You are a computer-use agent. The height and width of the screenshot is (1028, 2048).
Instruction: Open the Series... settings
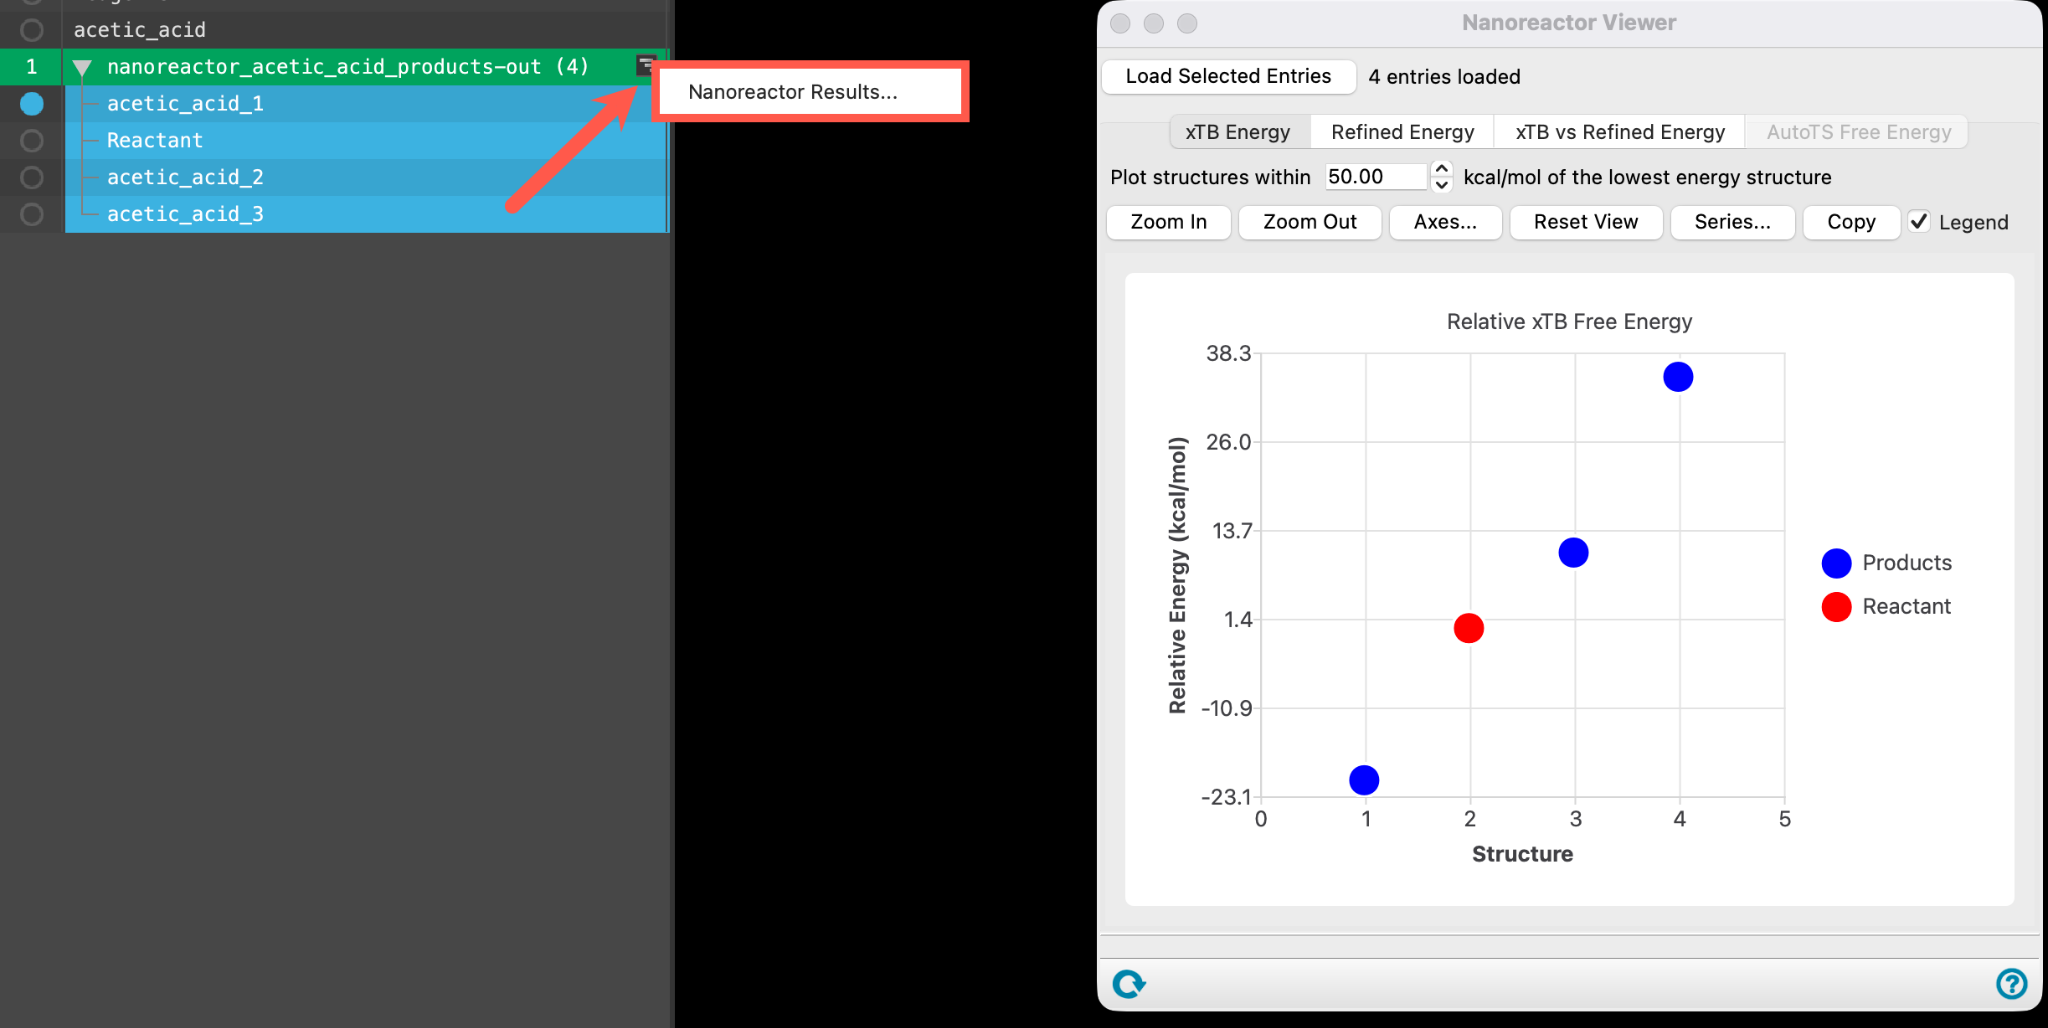[1732, 222]
